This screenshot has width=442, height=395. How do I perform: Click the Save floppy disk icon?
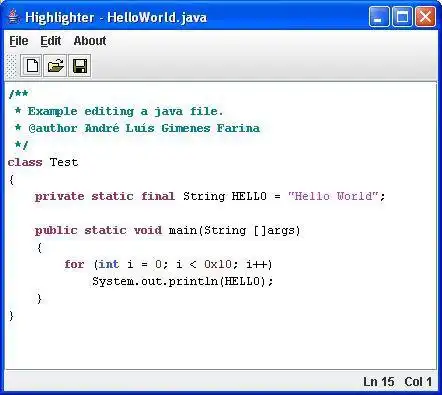coord(80,66)
